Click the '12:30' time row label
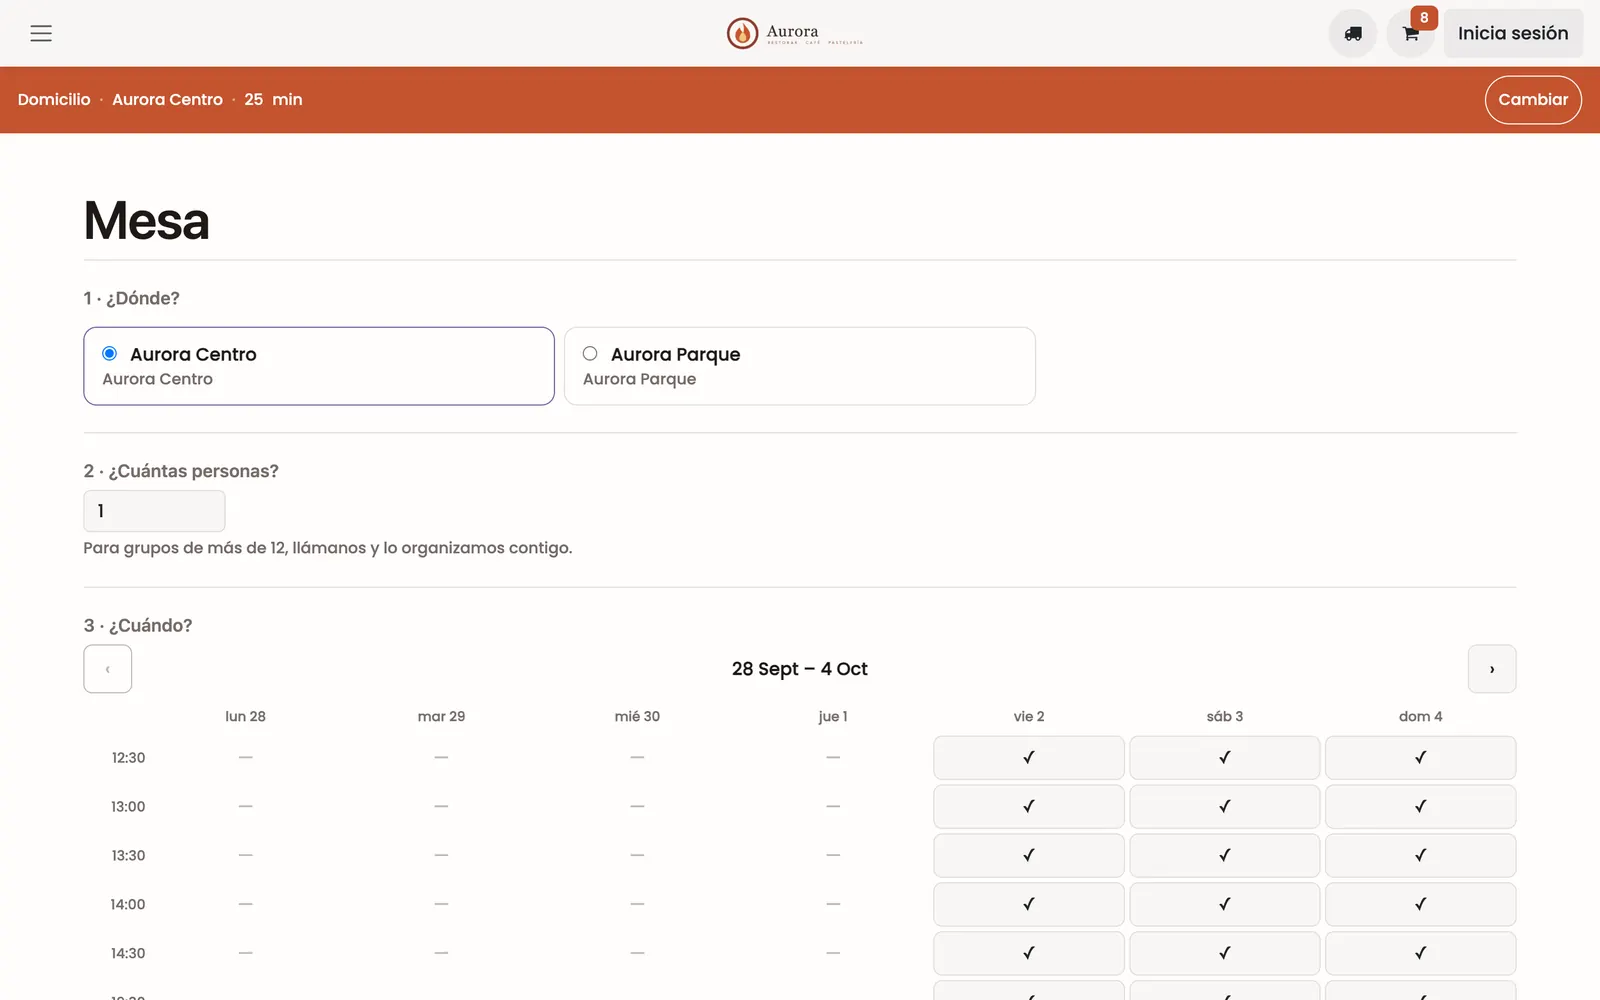This screenshot has height=1000, width=1600. pyautogui.click(x=128, y=758)
